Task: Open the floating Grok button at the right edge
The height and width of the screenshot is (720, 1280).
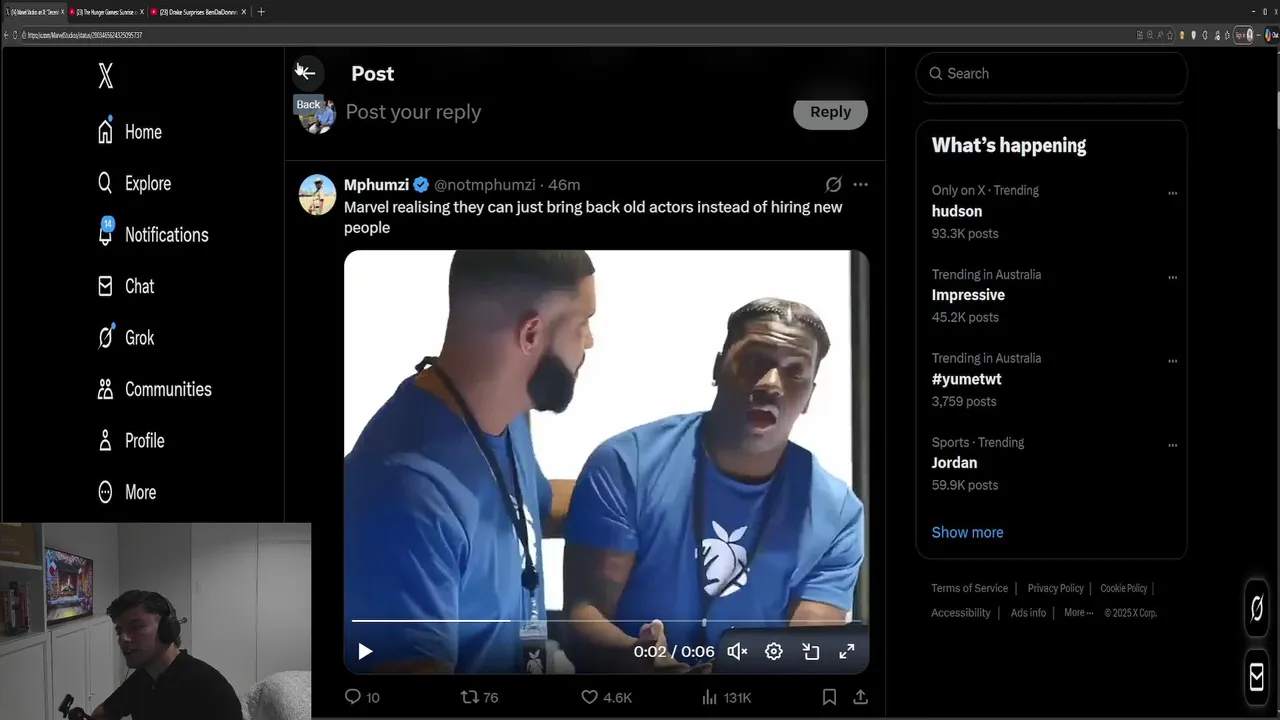Action: 1257,607
